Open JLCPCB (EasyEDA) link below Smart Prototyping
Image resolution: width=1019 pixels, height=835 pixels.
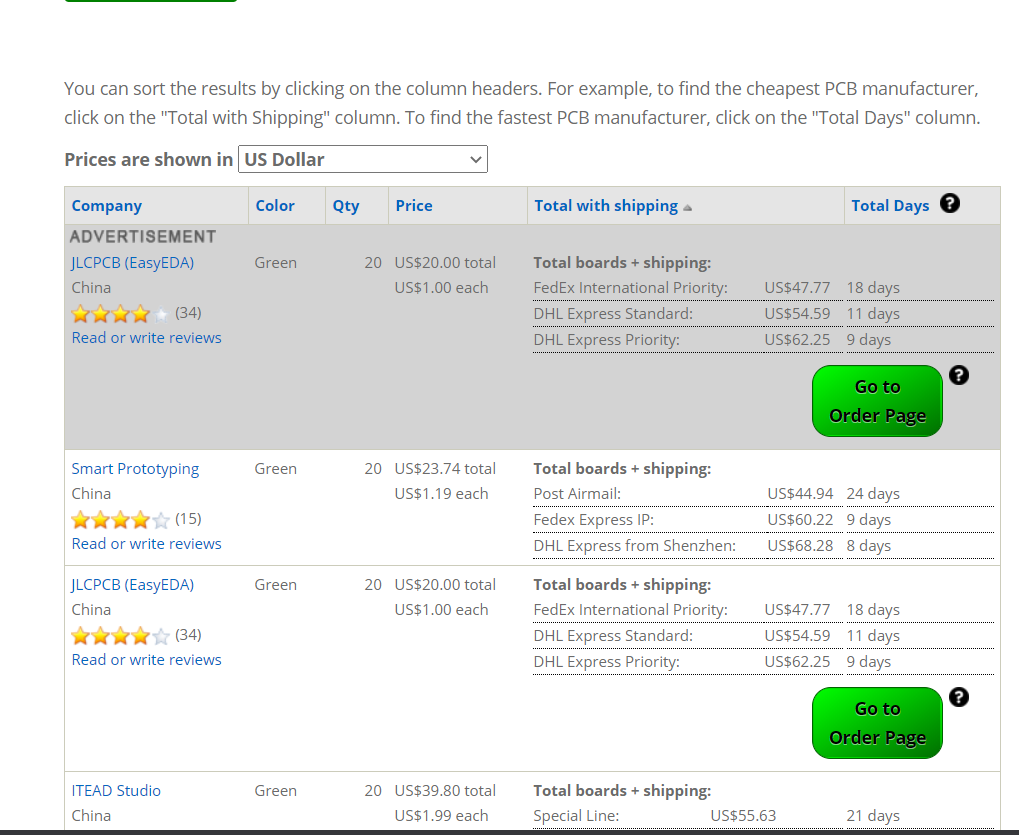click(x=133, y=584)
